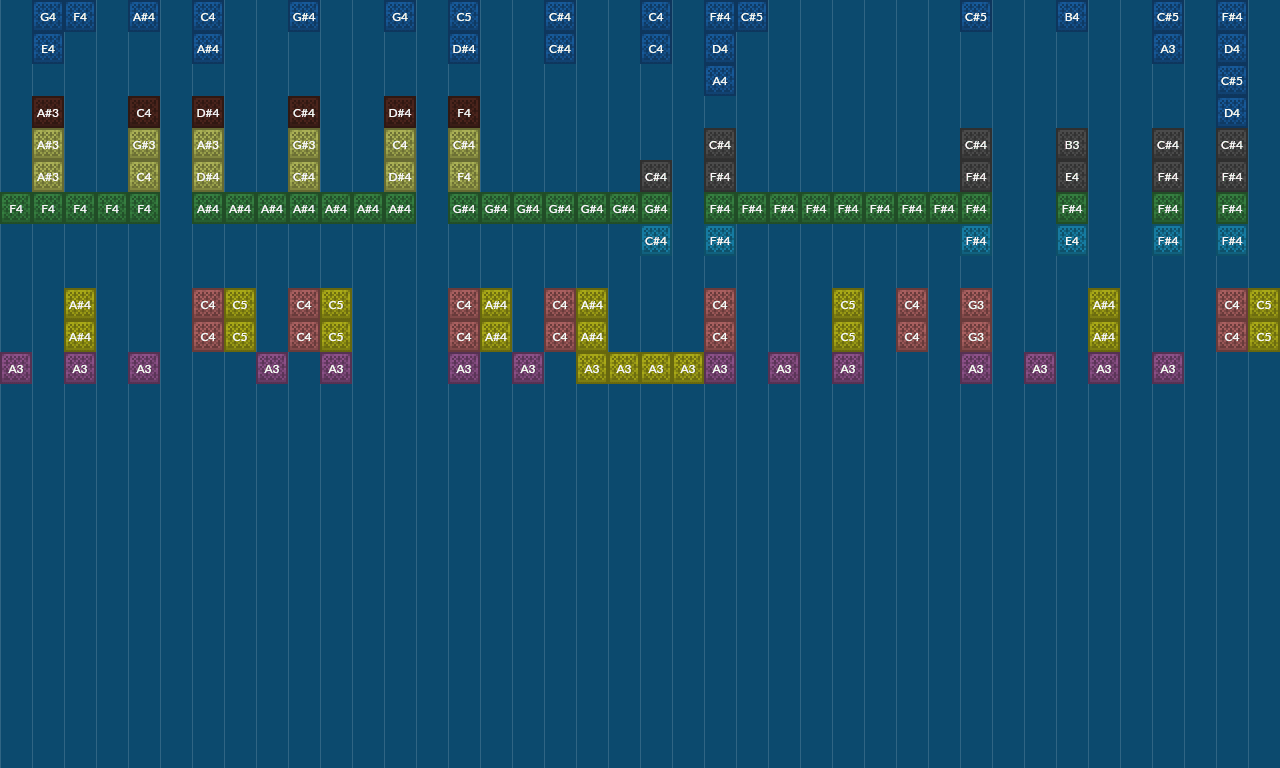Click the teal C#4 note block

pos(656,240)
